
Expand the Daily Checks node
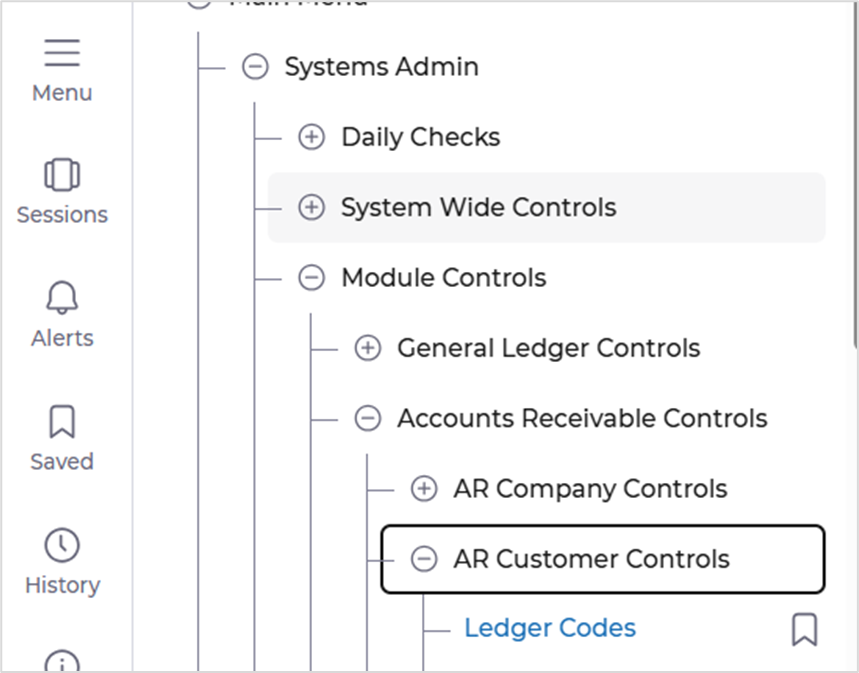pyautogui.click(x=312, y=137)
